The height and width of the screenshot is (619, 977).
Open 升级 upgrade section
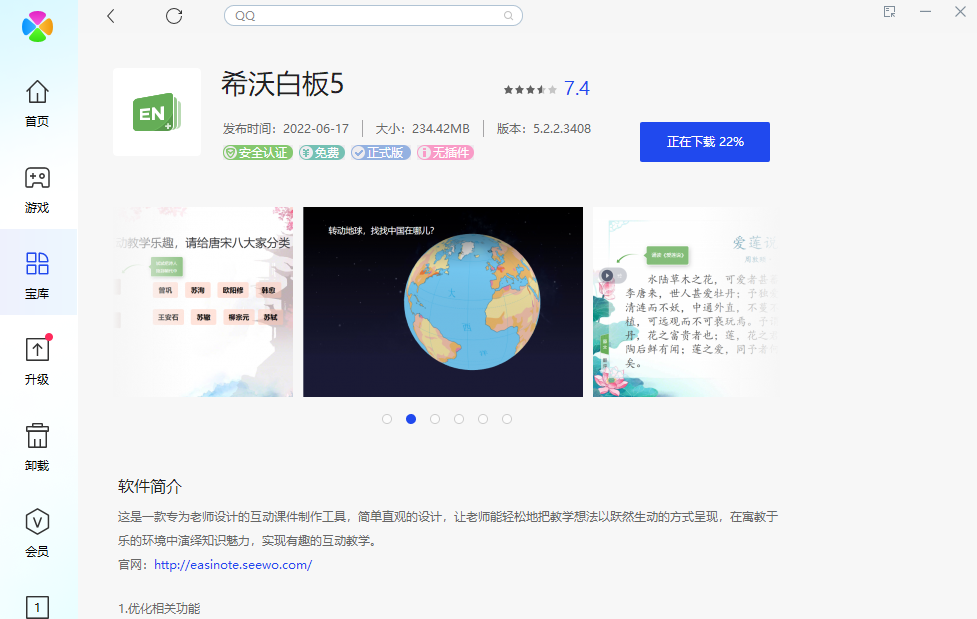[37, 362]
